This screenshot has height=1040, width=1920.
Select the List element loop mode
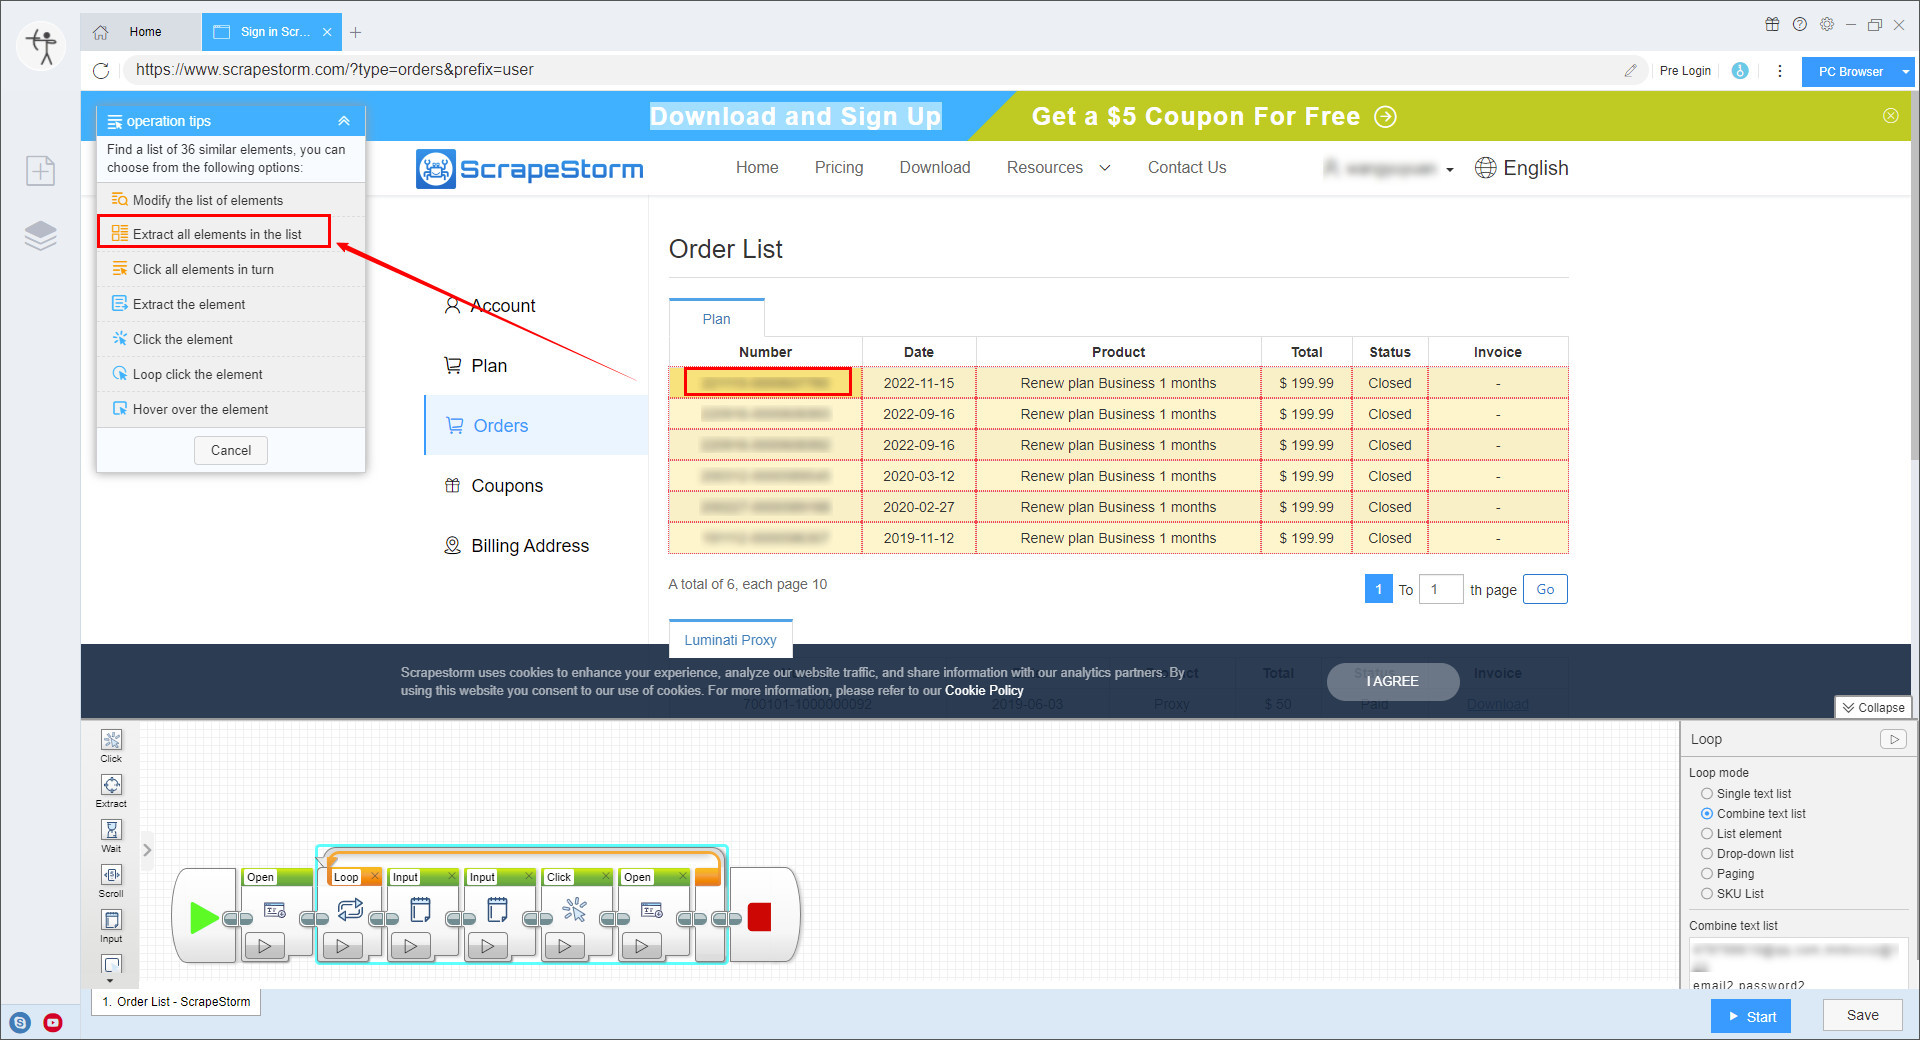[x=1708, y=833]
